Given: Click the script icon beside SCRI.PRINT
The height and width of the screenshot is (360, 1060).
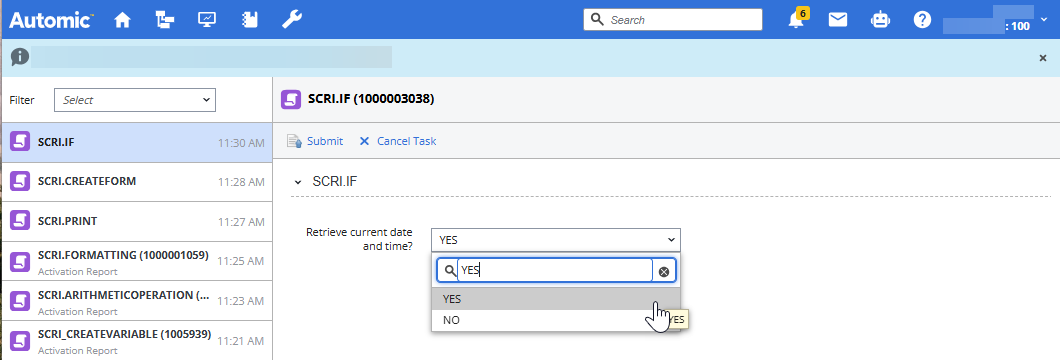Looking at the screenshot, I should 21,221.
